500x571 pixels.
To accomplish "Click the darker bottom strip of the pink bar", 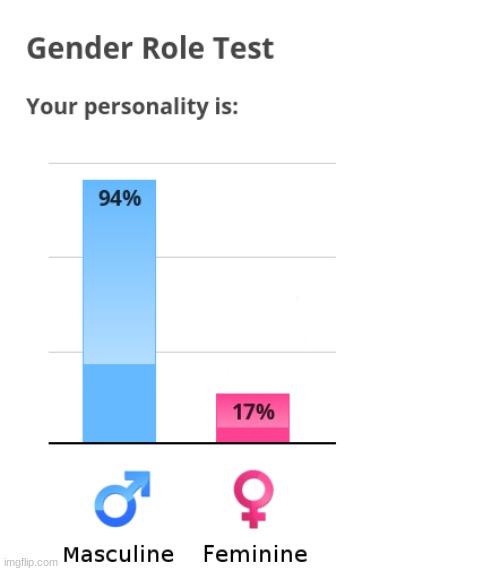I will coord(253,435).
